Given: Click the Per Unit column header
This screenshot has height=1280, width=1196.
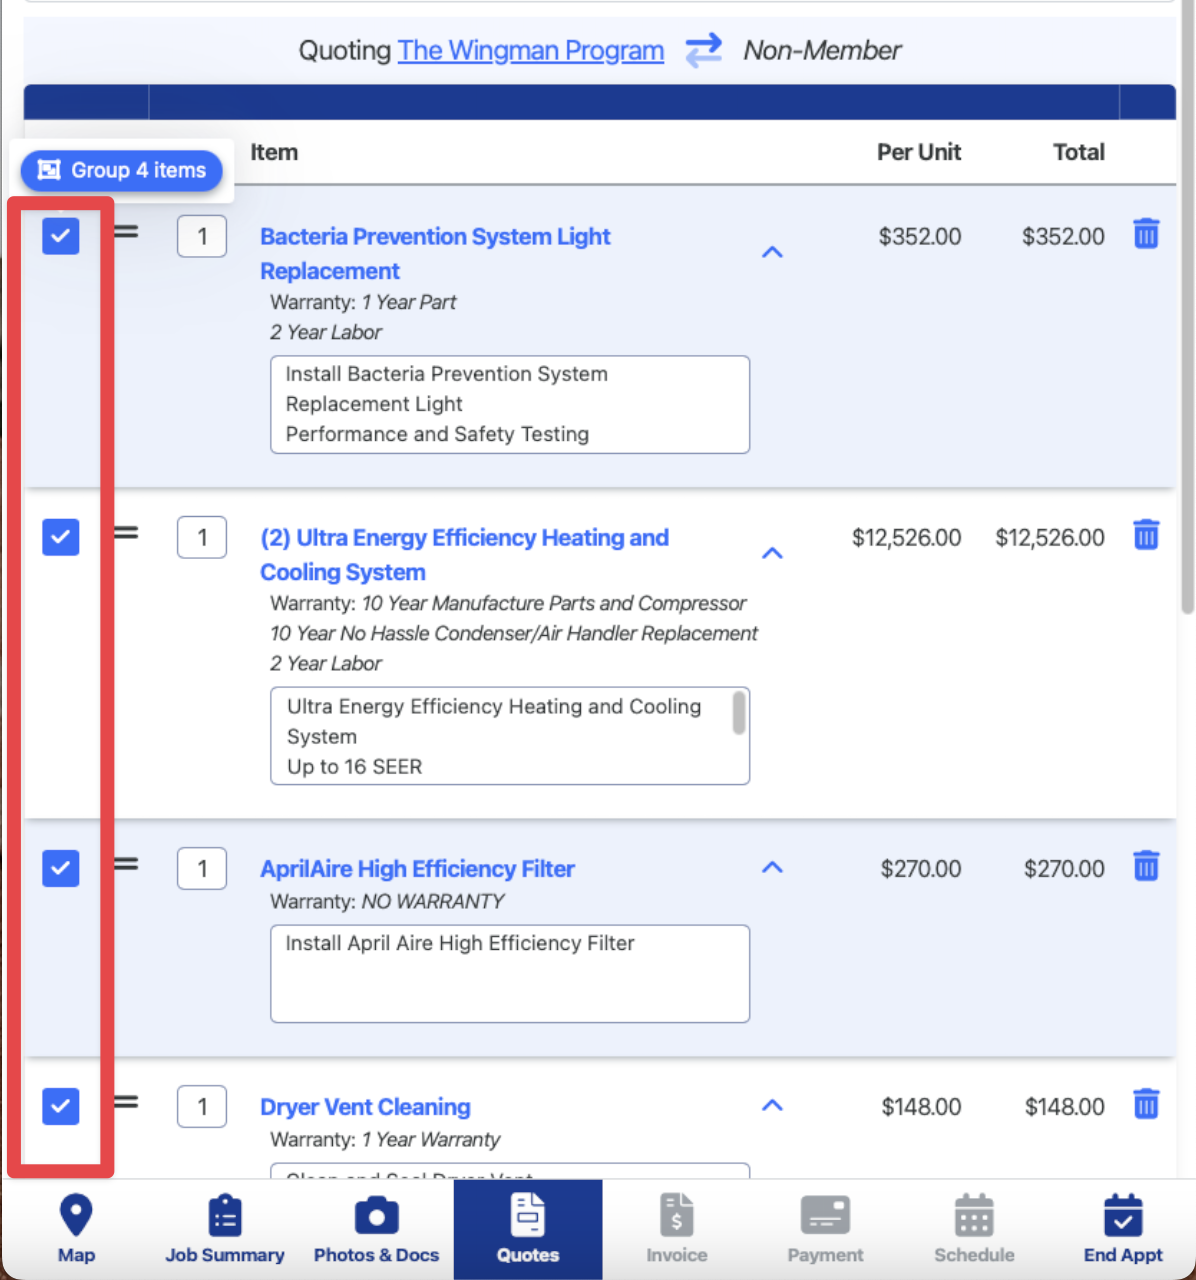Looking at the screenshot, I should 919,152.
